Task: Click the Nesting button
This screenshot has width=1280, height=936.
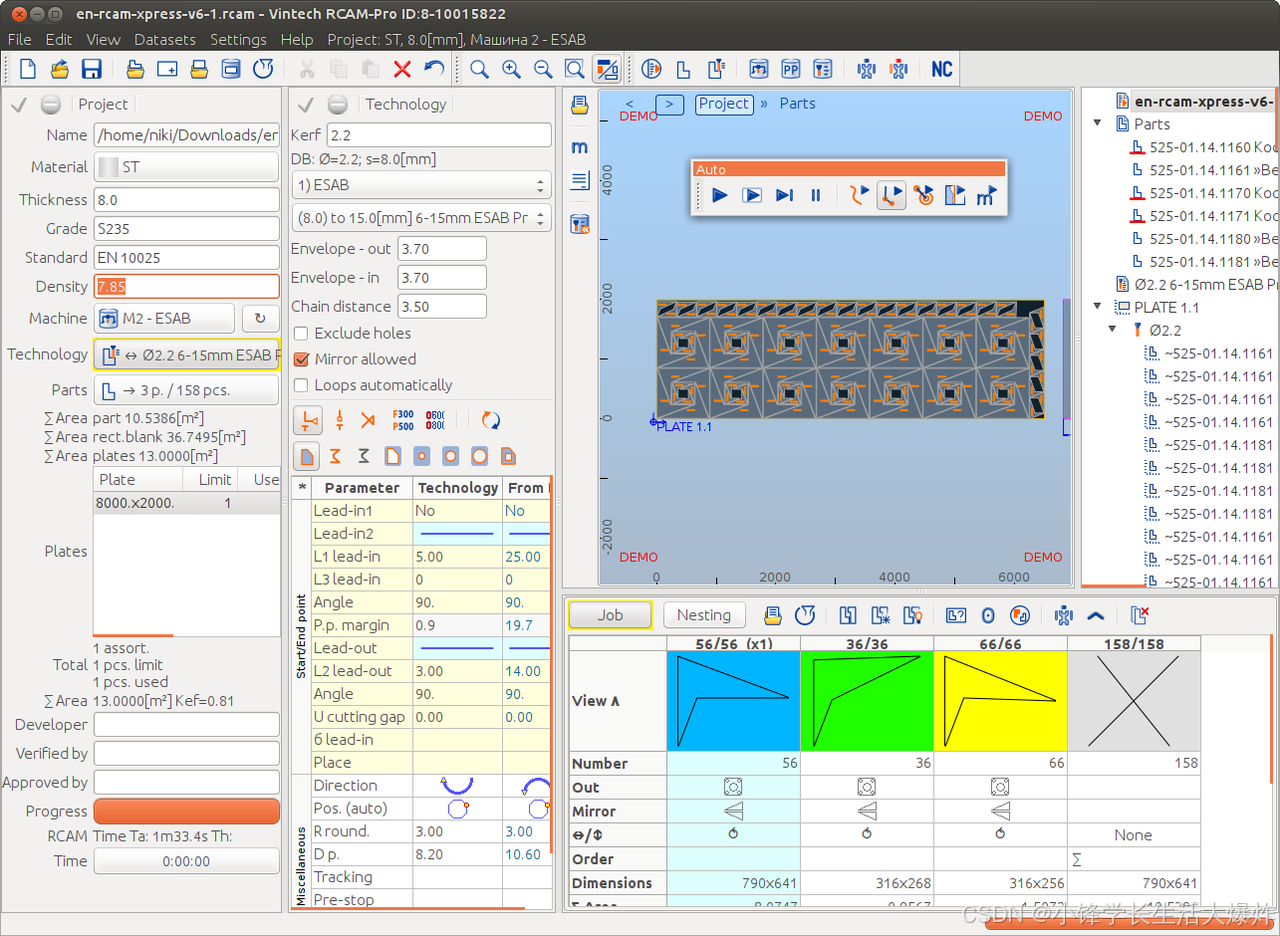Action: (703, 615)
